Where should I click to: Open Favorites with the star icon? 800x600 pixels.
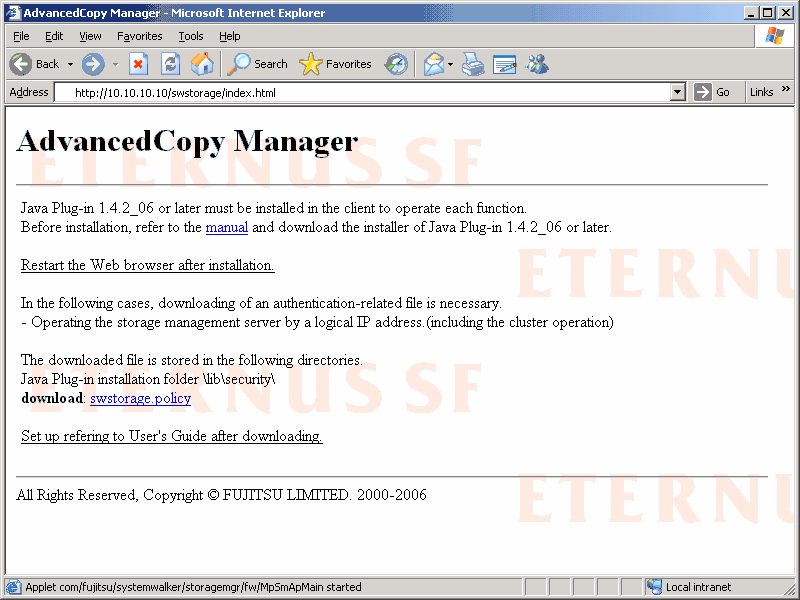click(x=311, y=64)
